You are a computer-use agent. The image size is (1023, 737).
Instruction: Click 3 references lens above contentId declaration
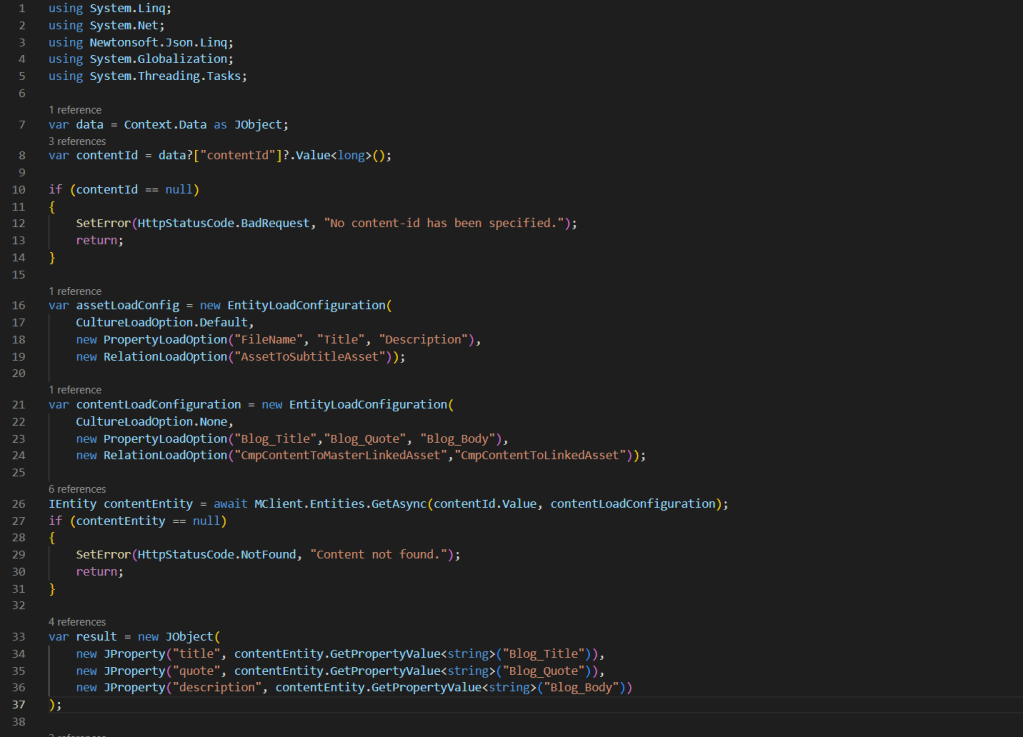[x=77, y=142]
